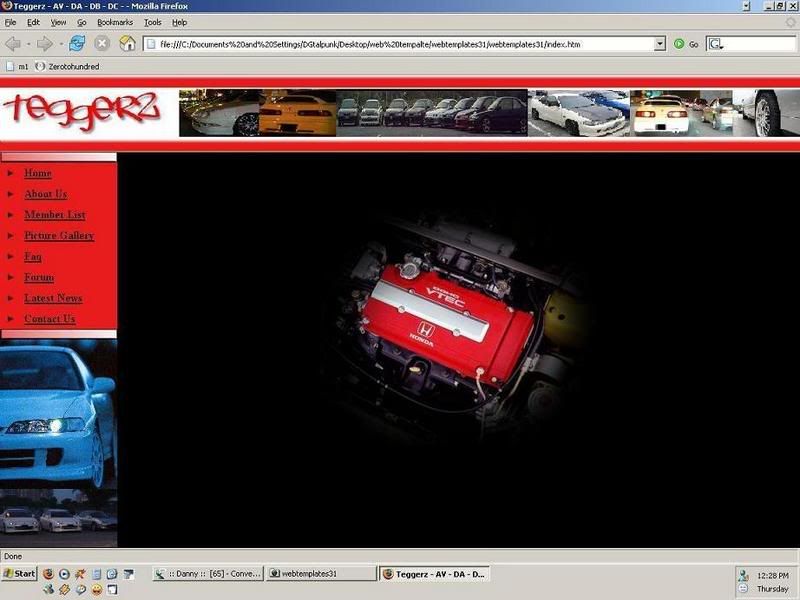800x600 pixels.
Task: Click the page icon in the address bar
Action: [x=151, y=44]
